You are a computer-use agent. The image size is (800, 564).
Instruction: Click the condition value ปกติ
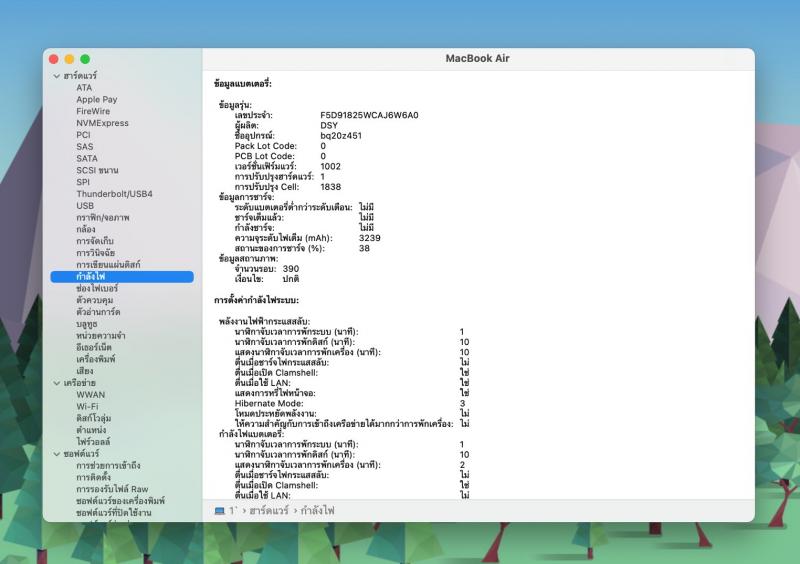pyautogui.click(x=291, y=279)
